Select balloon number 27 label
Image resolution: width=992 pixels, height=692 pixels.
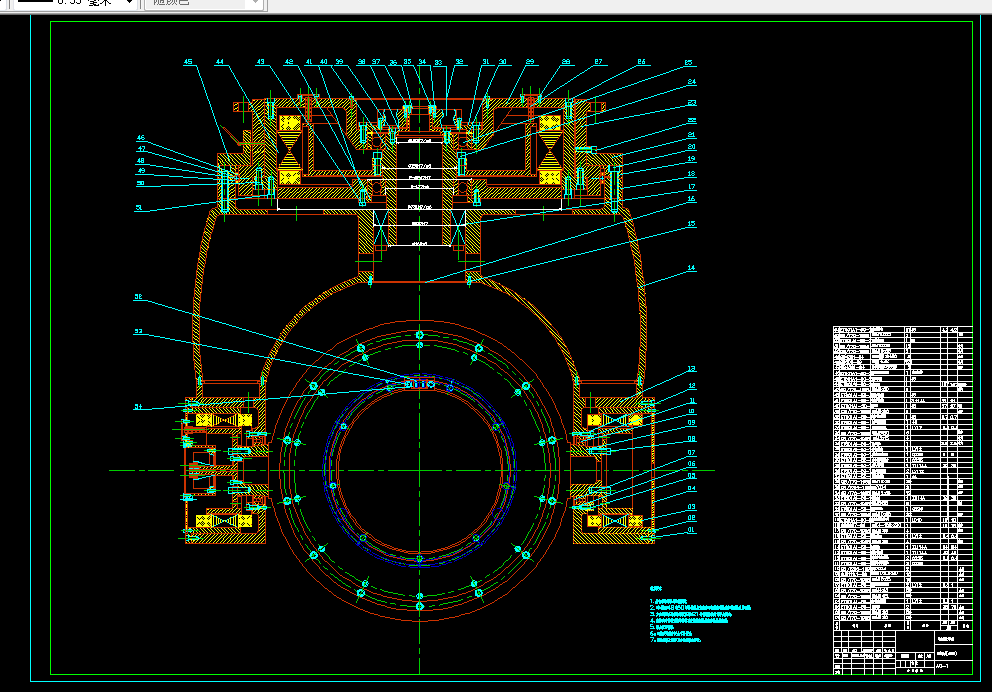click(x=598, y=62)
